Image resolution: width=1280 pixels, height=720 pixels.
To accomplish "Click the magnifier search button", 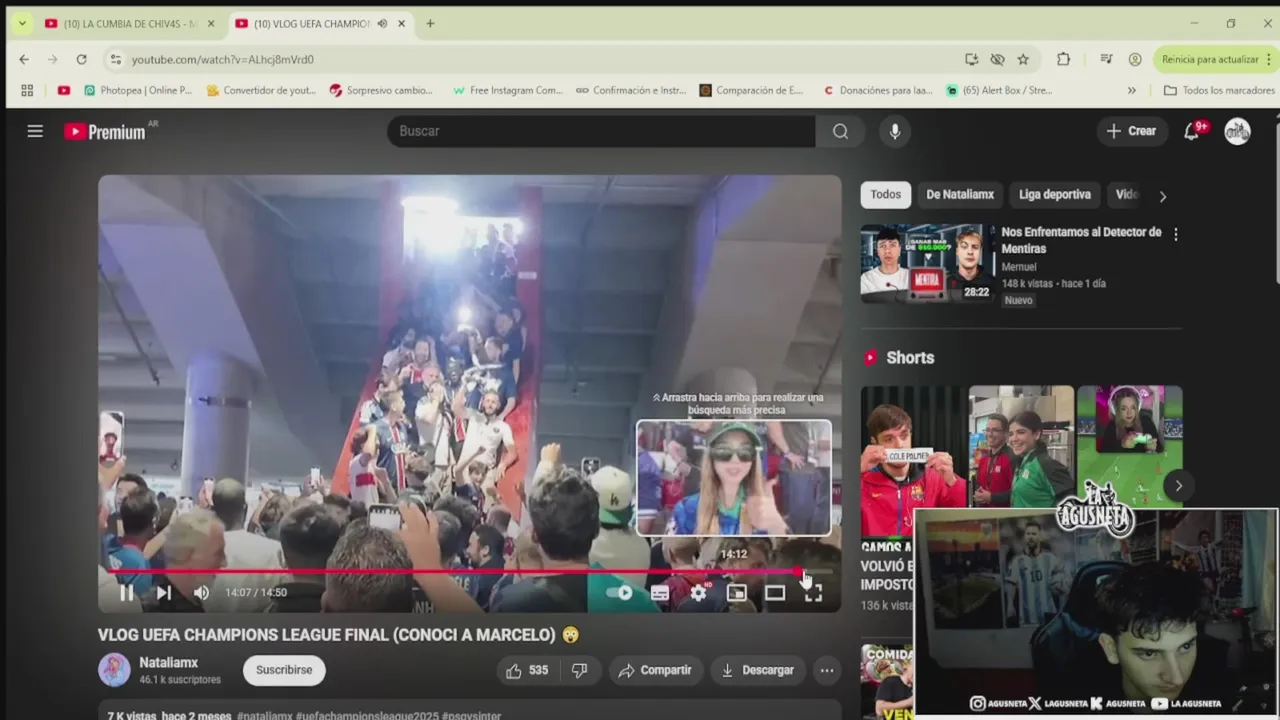I will click(x=840, y=131).
